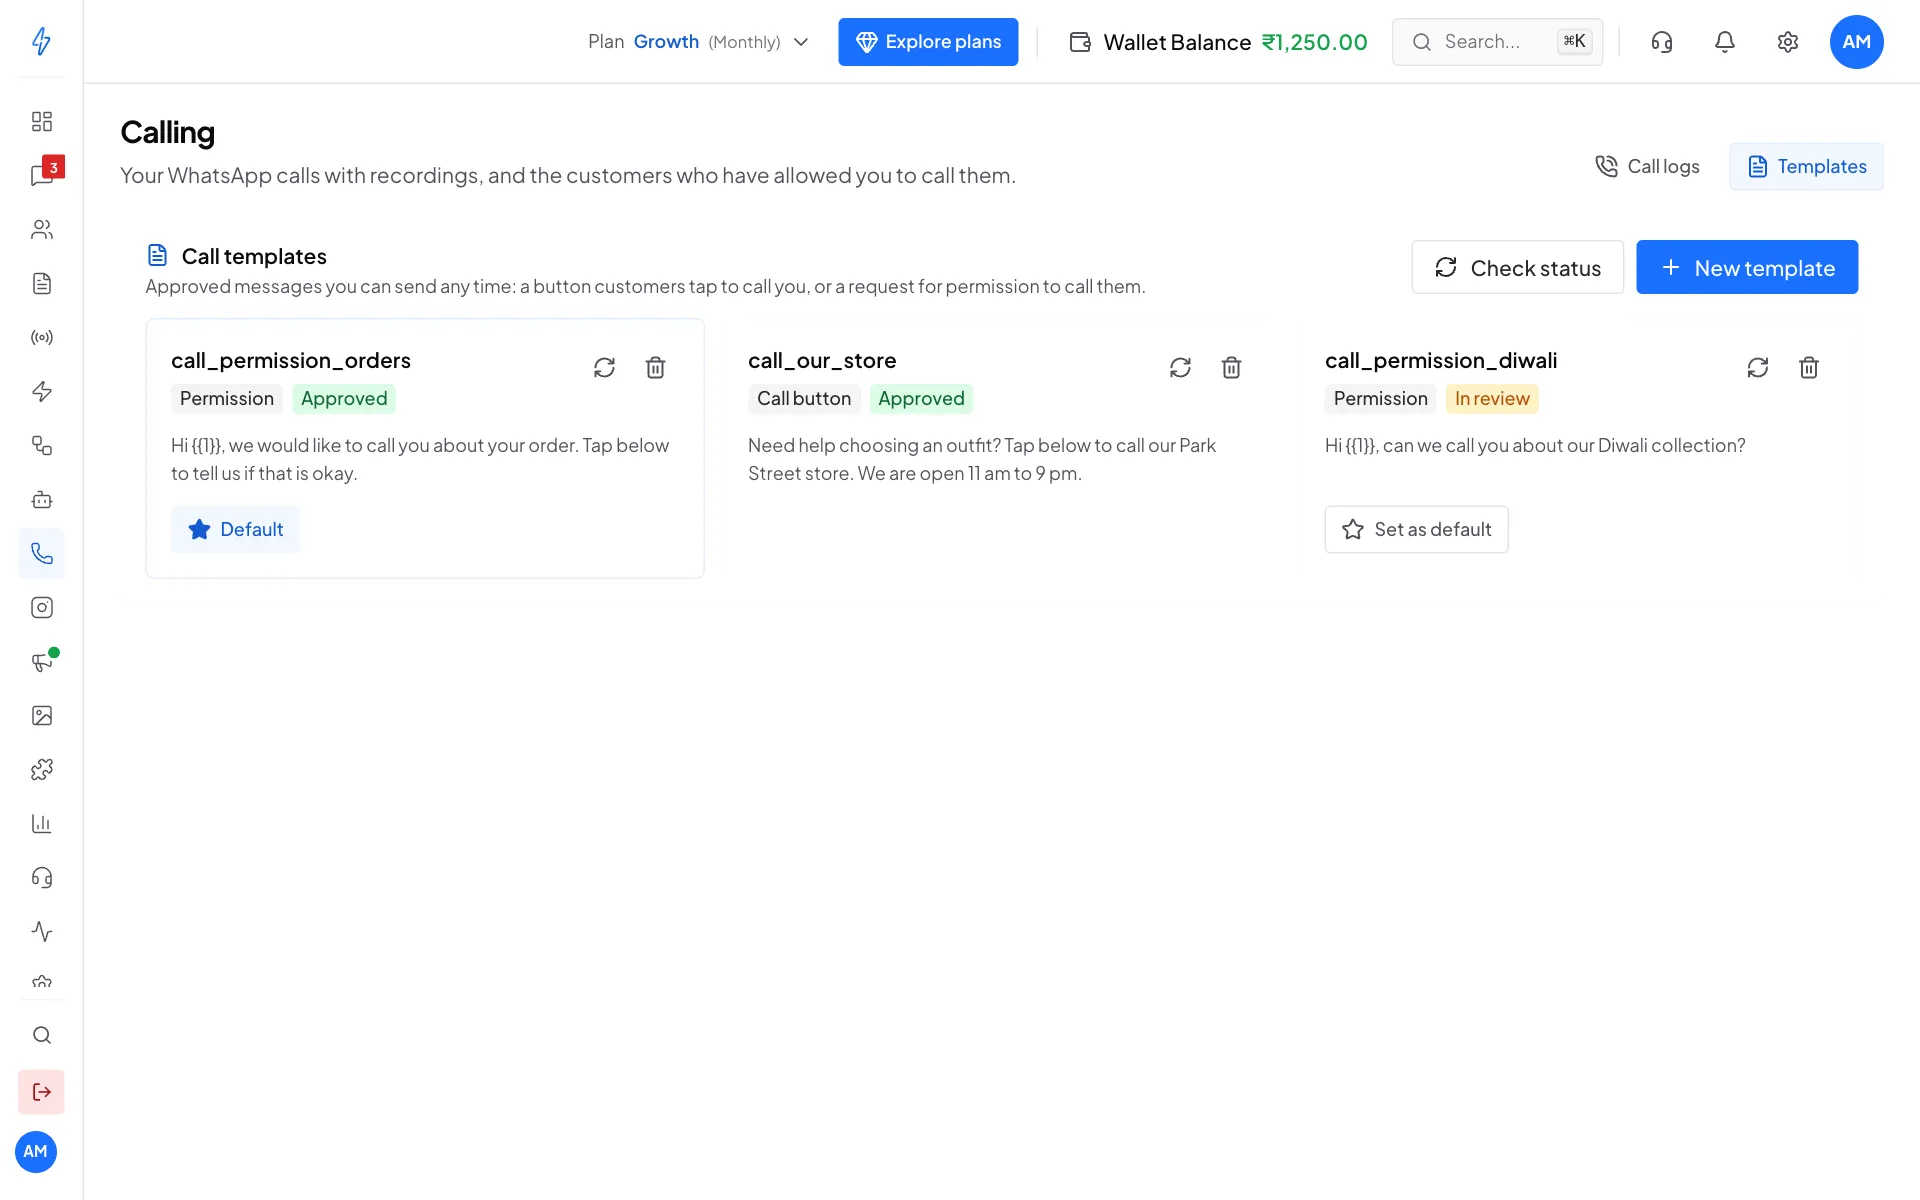Click the red logout icon in sidebar
The width and height of the screenshot is (1920, 1200).
click(x=41, y=1092)
